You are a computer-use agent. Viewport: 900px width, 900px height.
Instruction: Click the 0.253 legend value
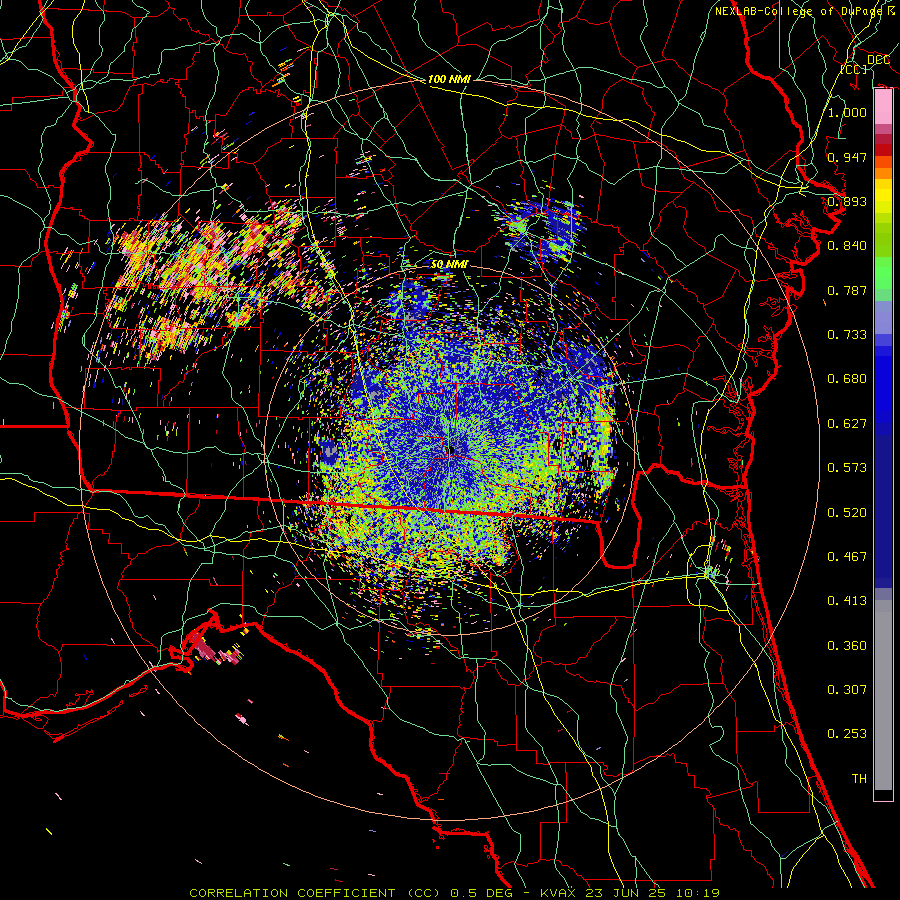tap(847, 734)
